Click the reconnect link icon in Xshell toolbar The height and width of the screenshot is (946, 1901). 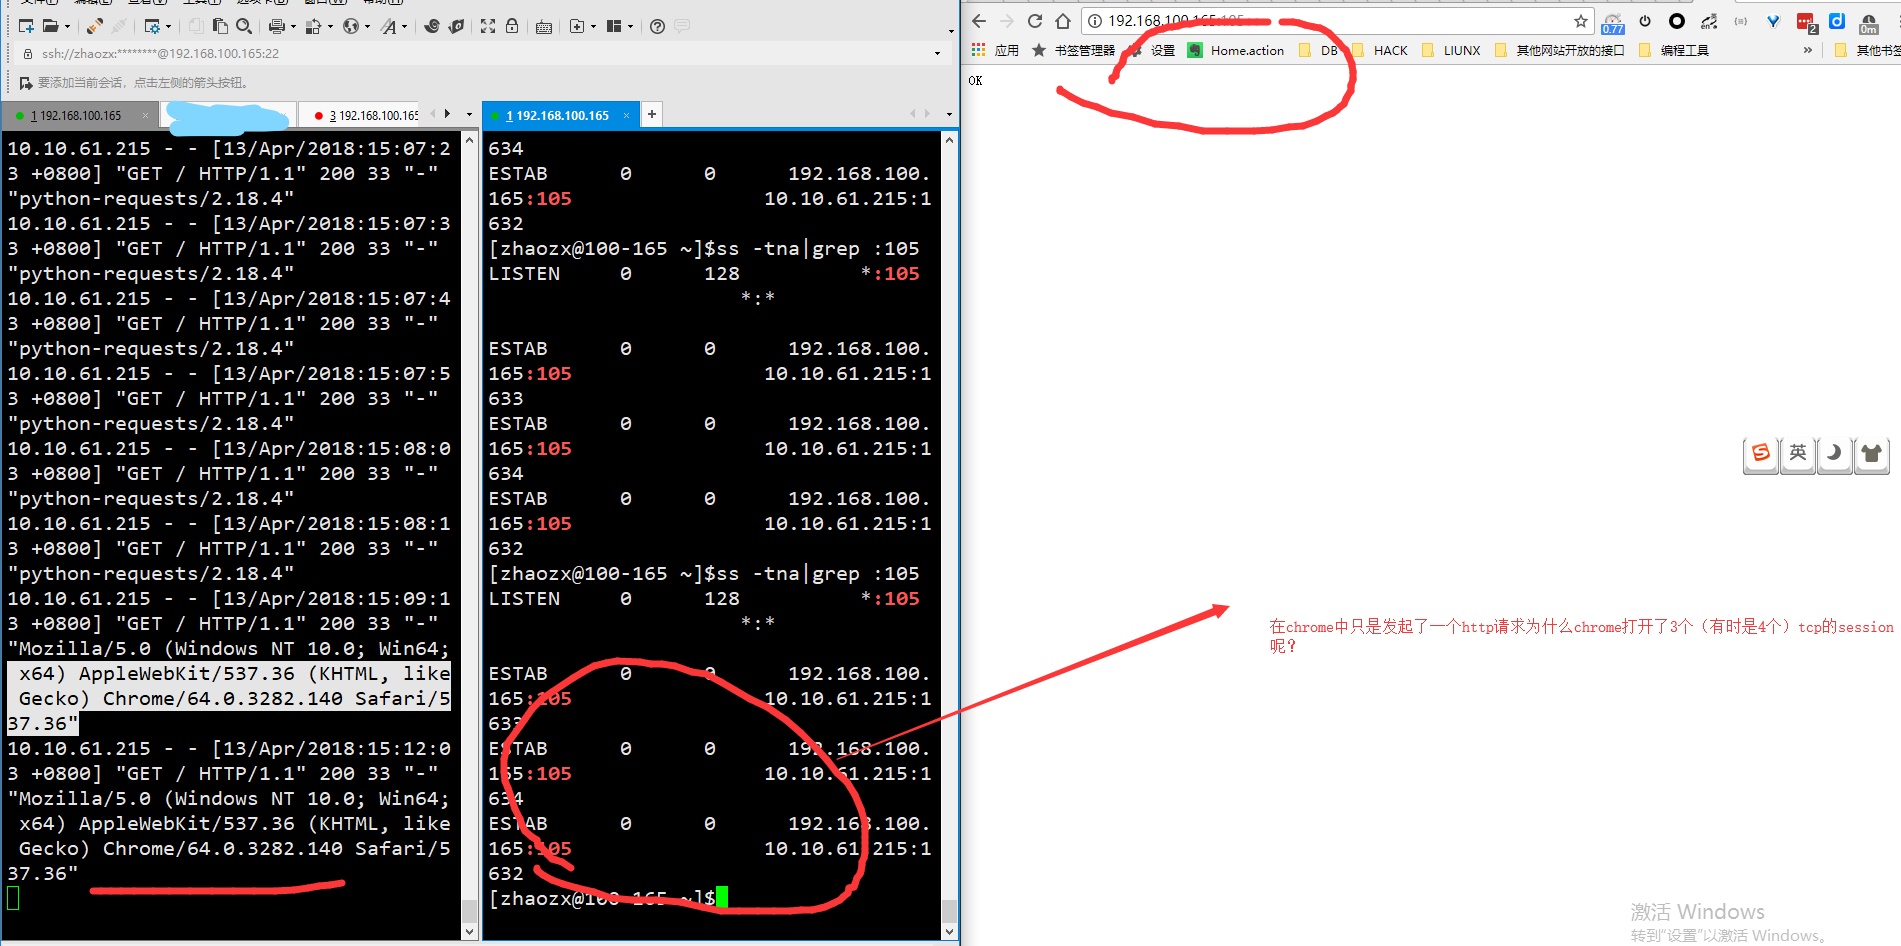tap(94, 26)
